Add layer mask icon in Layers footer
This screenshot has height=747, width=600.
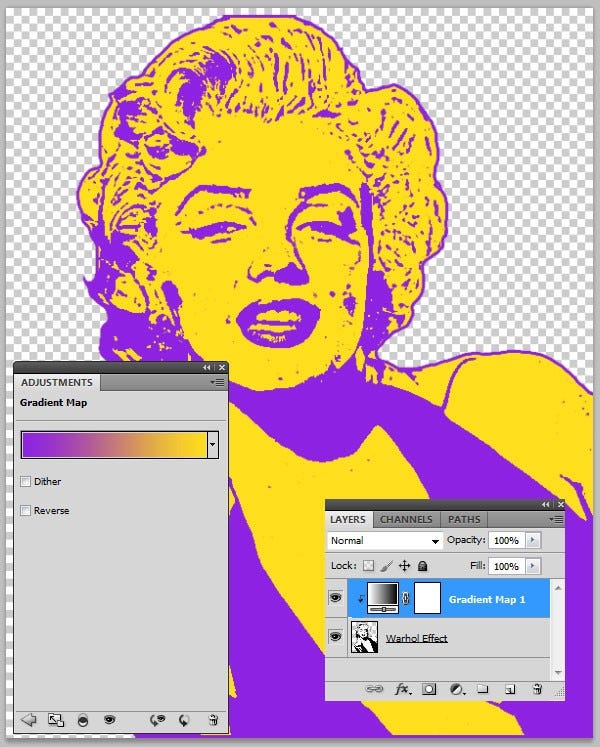click(x=429, y=689)
